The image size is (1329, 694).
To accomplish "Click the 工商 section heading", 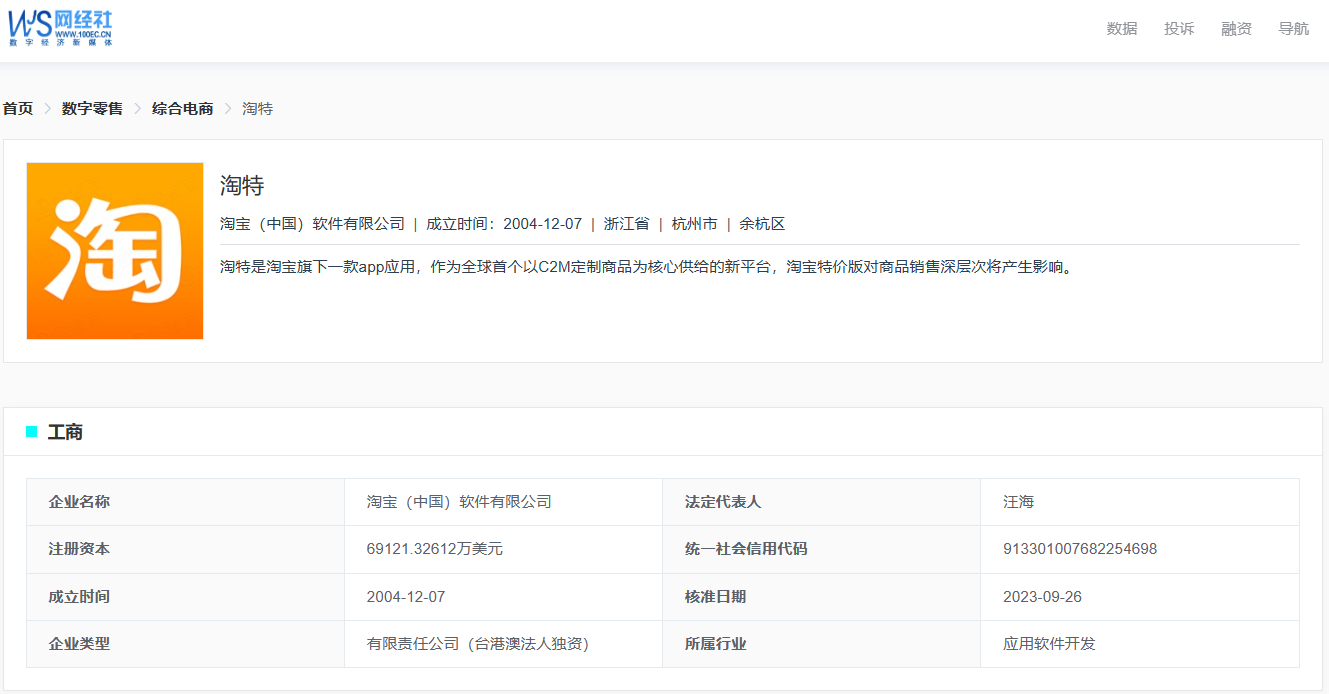I will [x=65, y=432].
